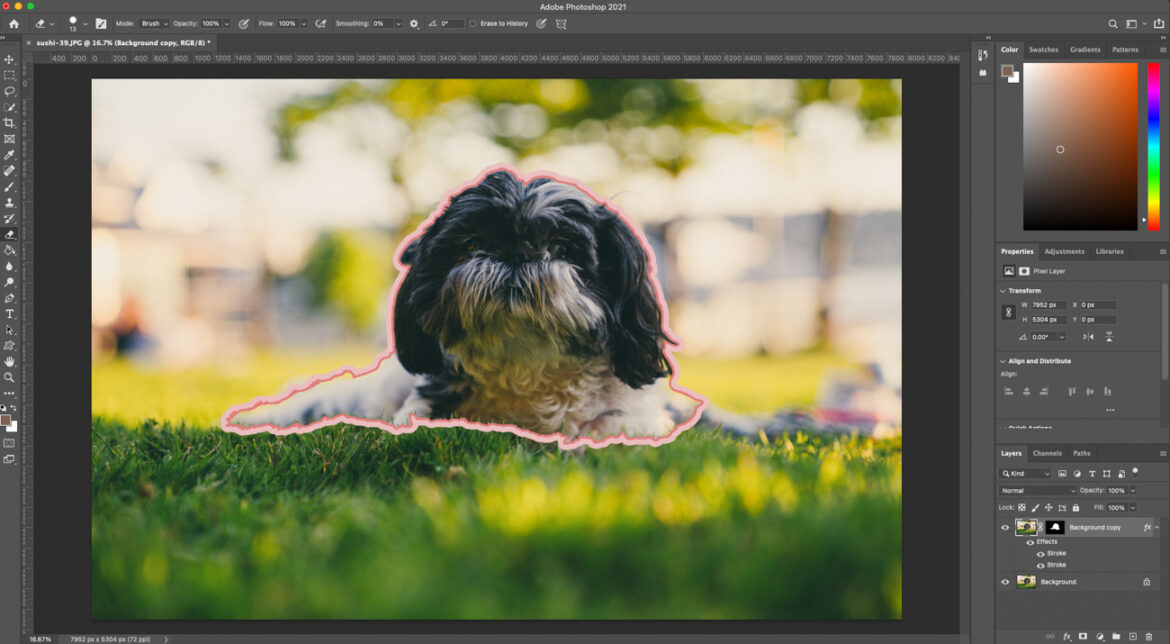The height and width of the screenshot is (644, 1170).
Task: Toggle visibility of the Effects entry
Action: click(1030, 543)
